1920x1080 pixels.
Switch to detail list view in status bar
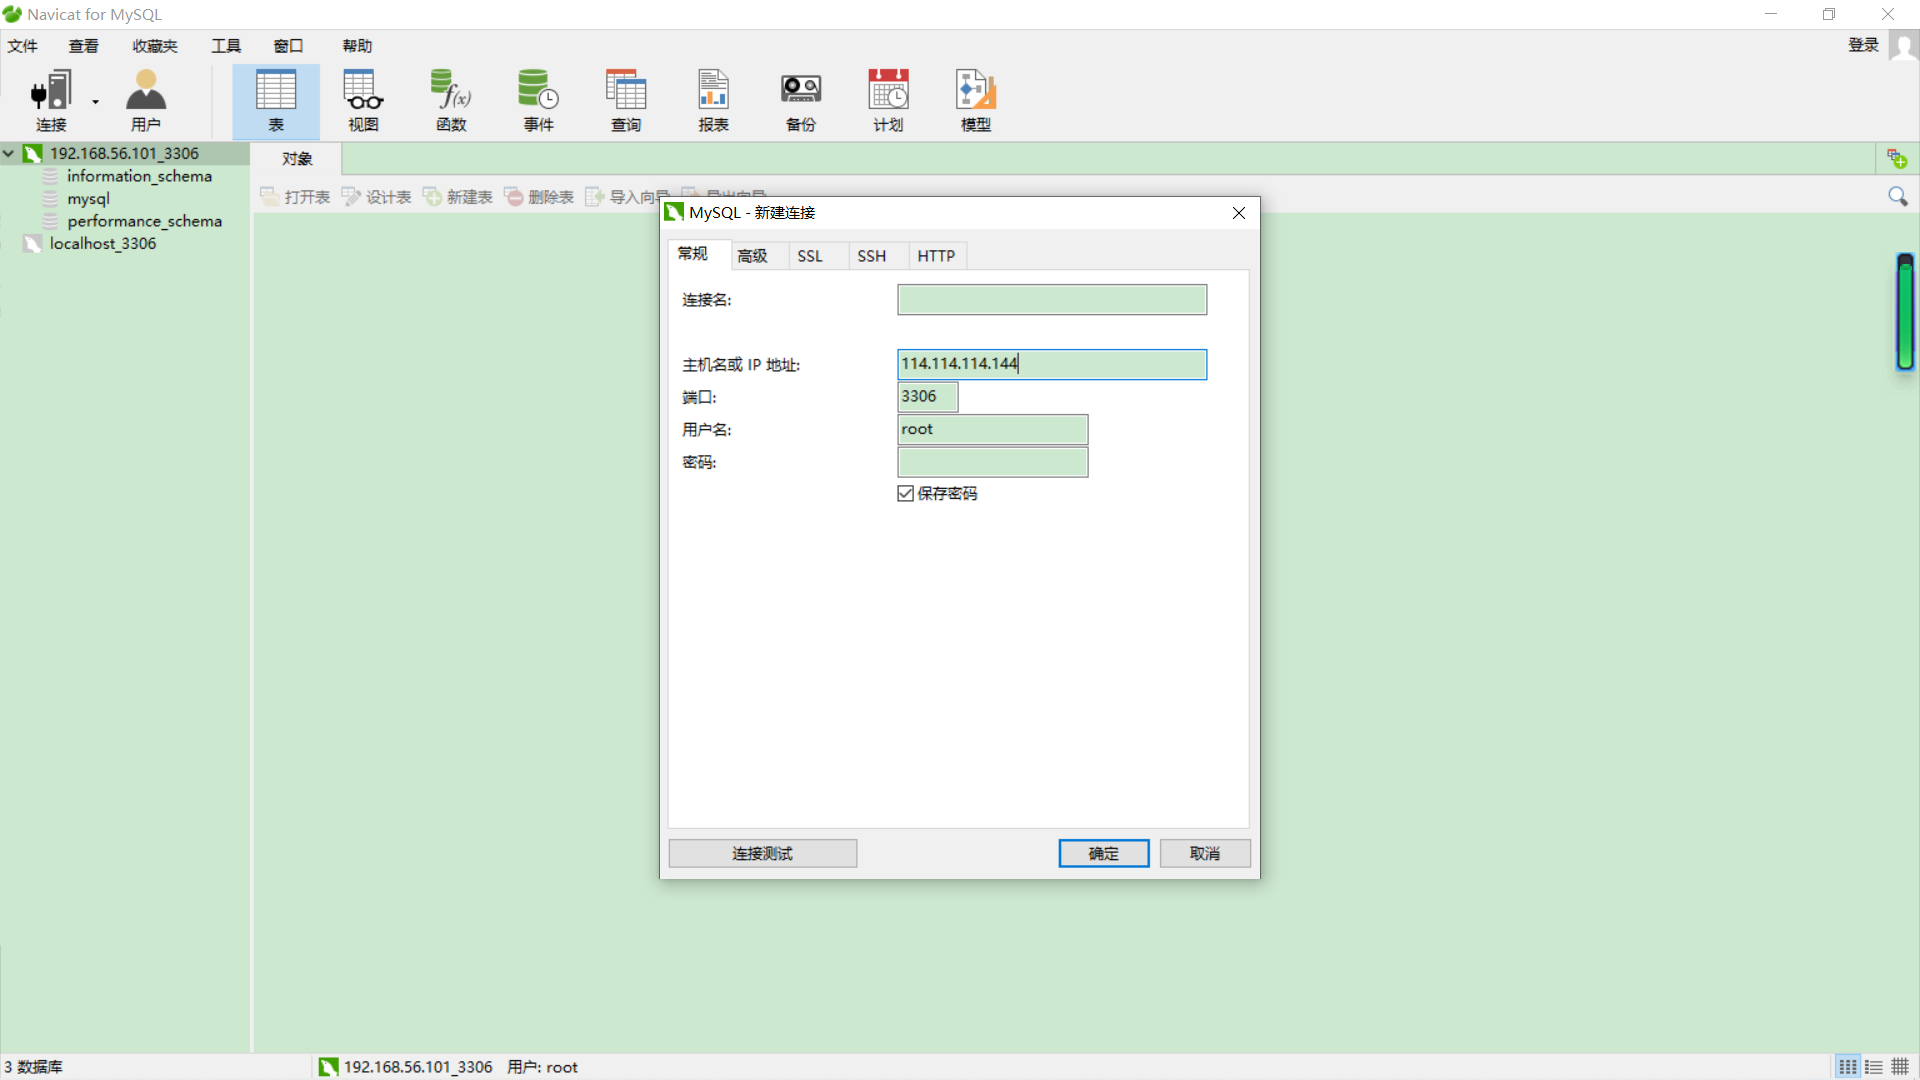[1874, 1067]
